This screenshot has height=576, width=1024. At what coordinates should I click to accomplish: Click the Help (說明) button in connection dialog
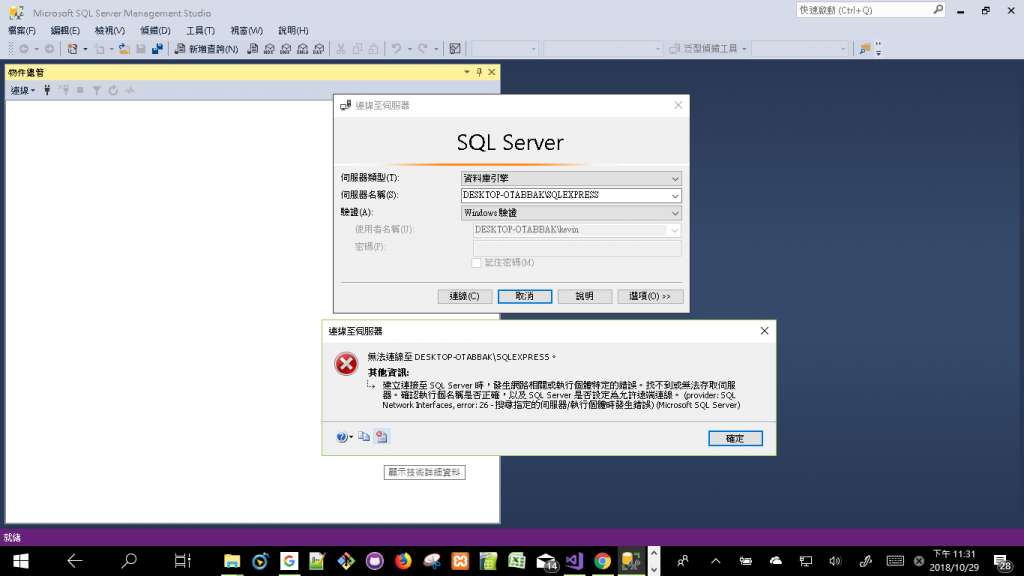[584, 296]
